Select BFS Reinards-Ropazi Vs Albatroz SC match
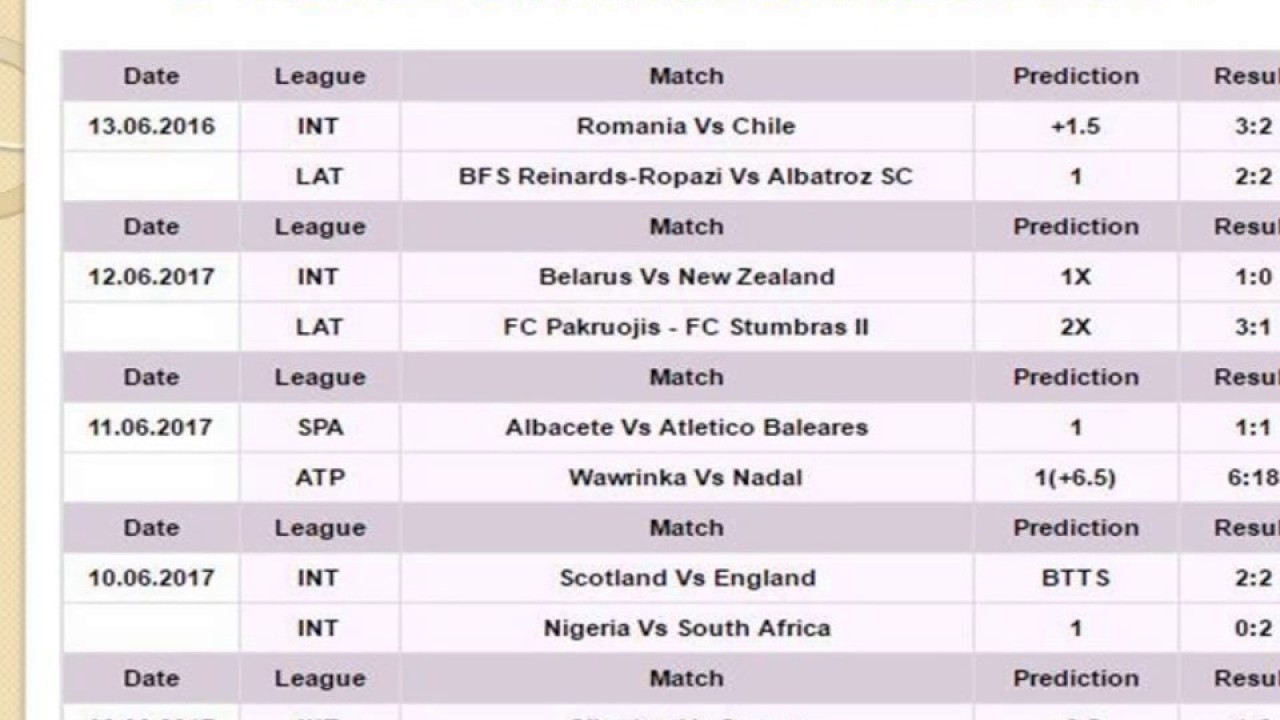The width and height of the screenshot is (1280, 720). click(x=686, y=177)
